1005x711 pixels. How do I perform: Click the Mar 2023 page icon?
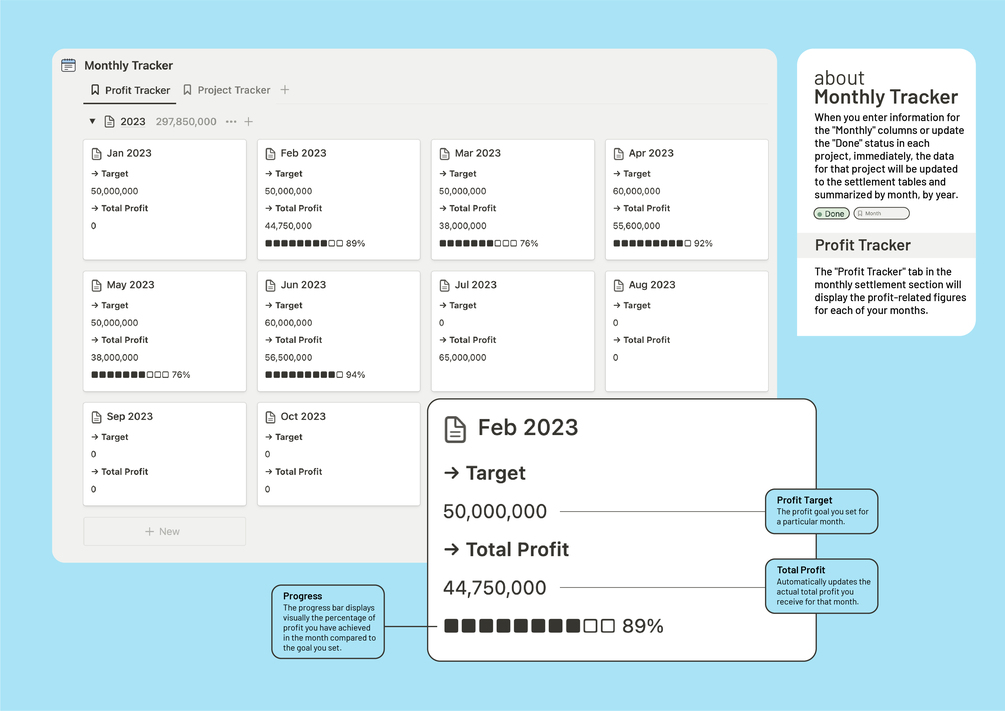click(x=445, y=154)
